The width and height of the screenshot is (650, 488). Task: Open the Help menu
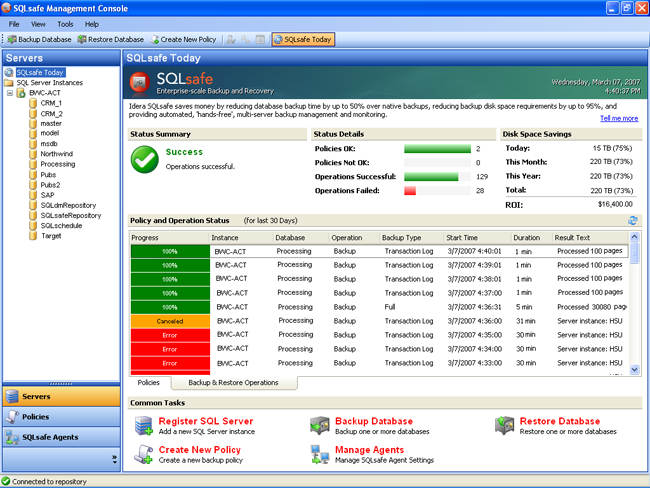92,24
